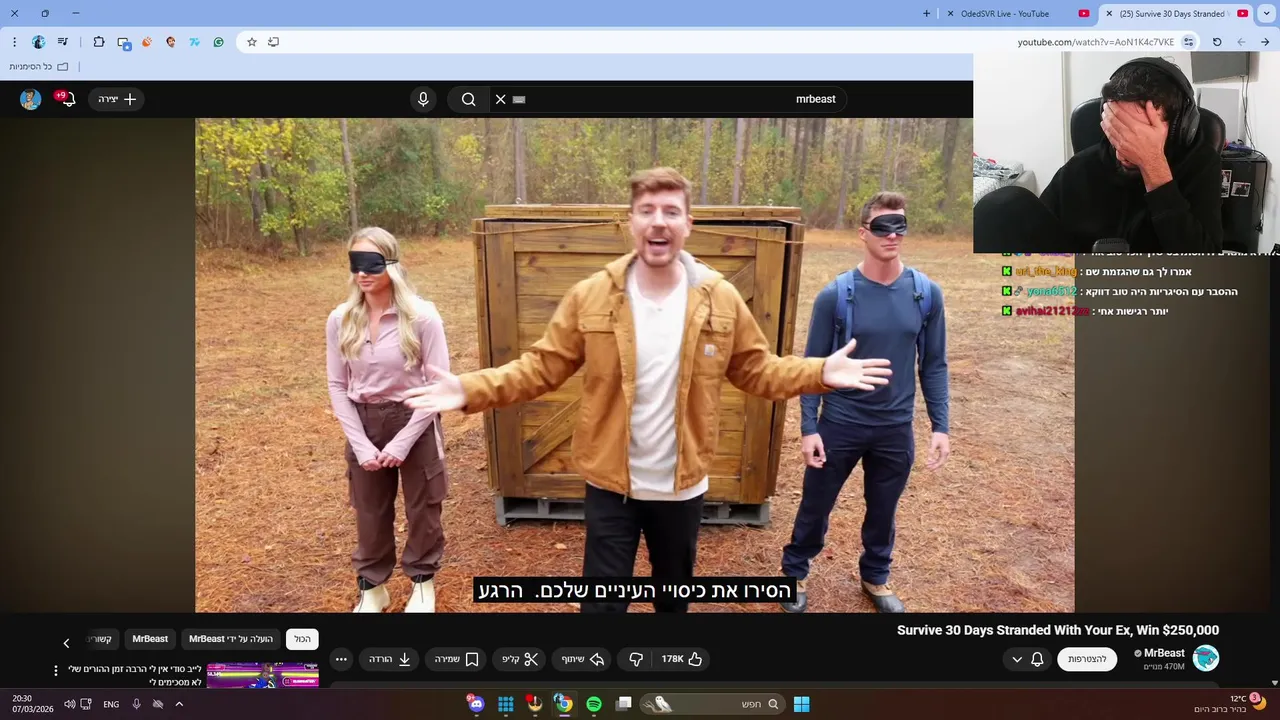Screen dimensions: 1280x720
Task: Open the Chrome profile avatar menu
Action: coord(39,42)
